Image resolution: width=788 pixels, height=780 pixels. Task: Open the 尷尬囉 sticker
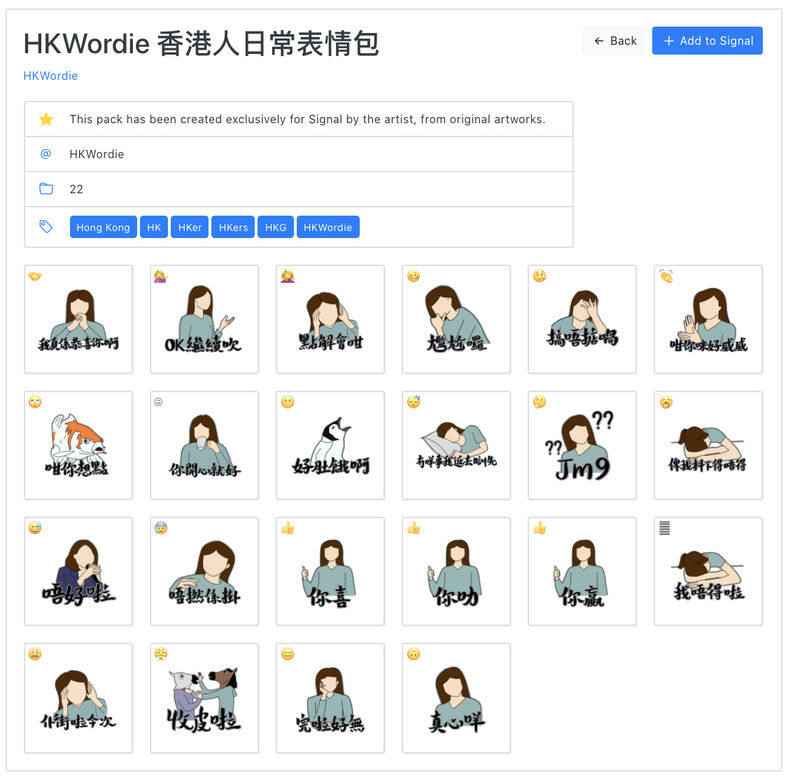point(456,320)
